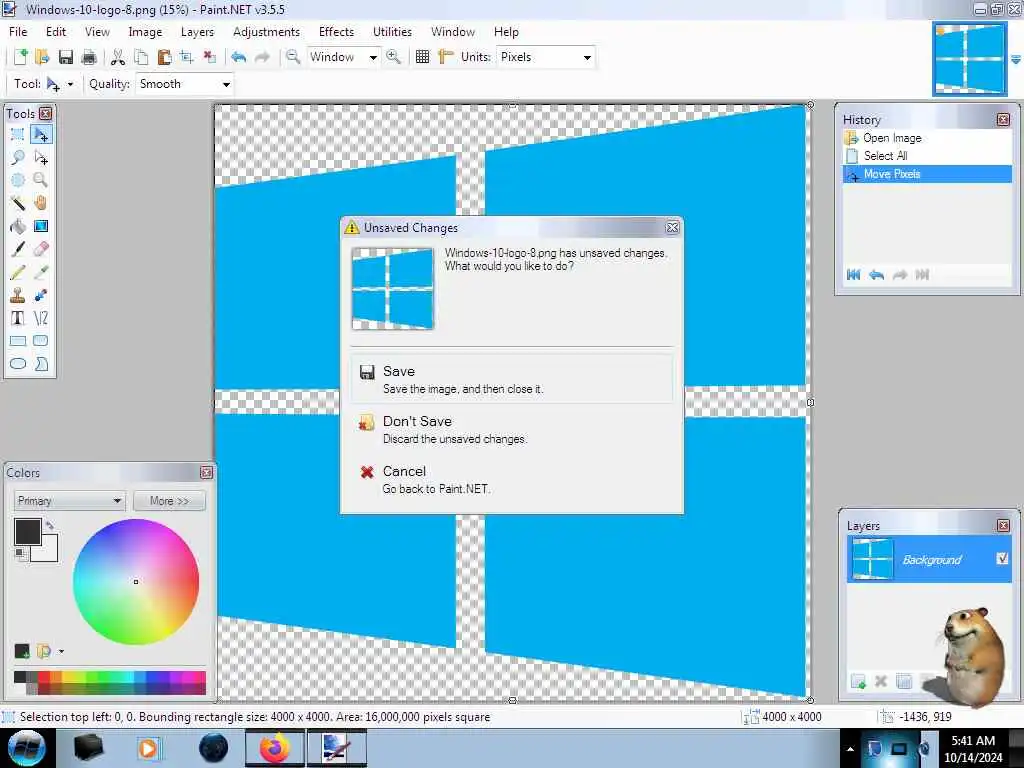The image size is (1024, 768).
Task: Select the Paintbrush tool
Action: tap(18, 249)
